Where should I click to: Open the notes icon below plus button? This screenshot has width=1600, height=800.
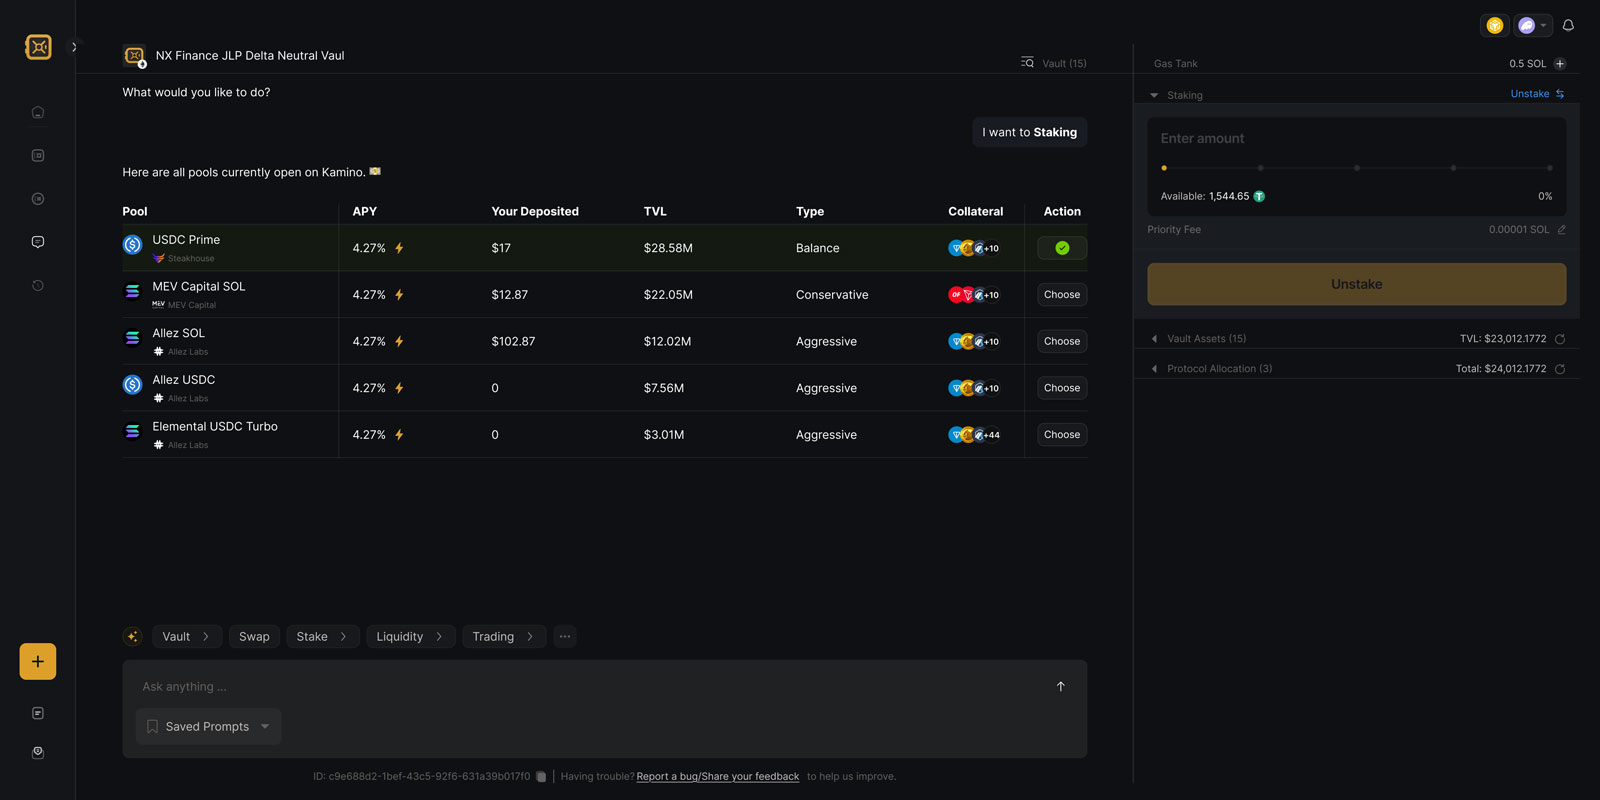pyautogui.click(x=38, y=713)
